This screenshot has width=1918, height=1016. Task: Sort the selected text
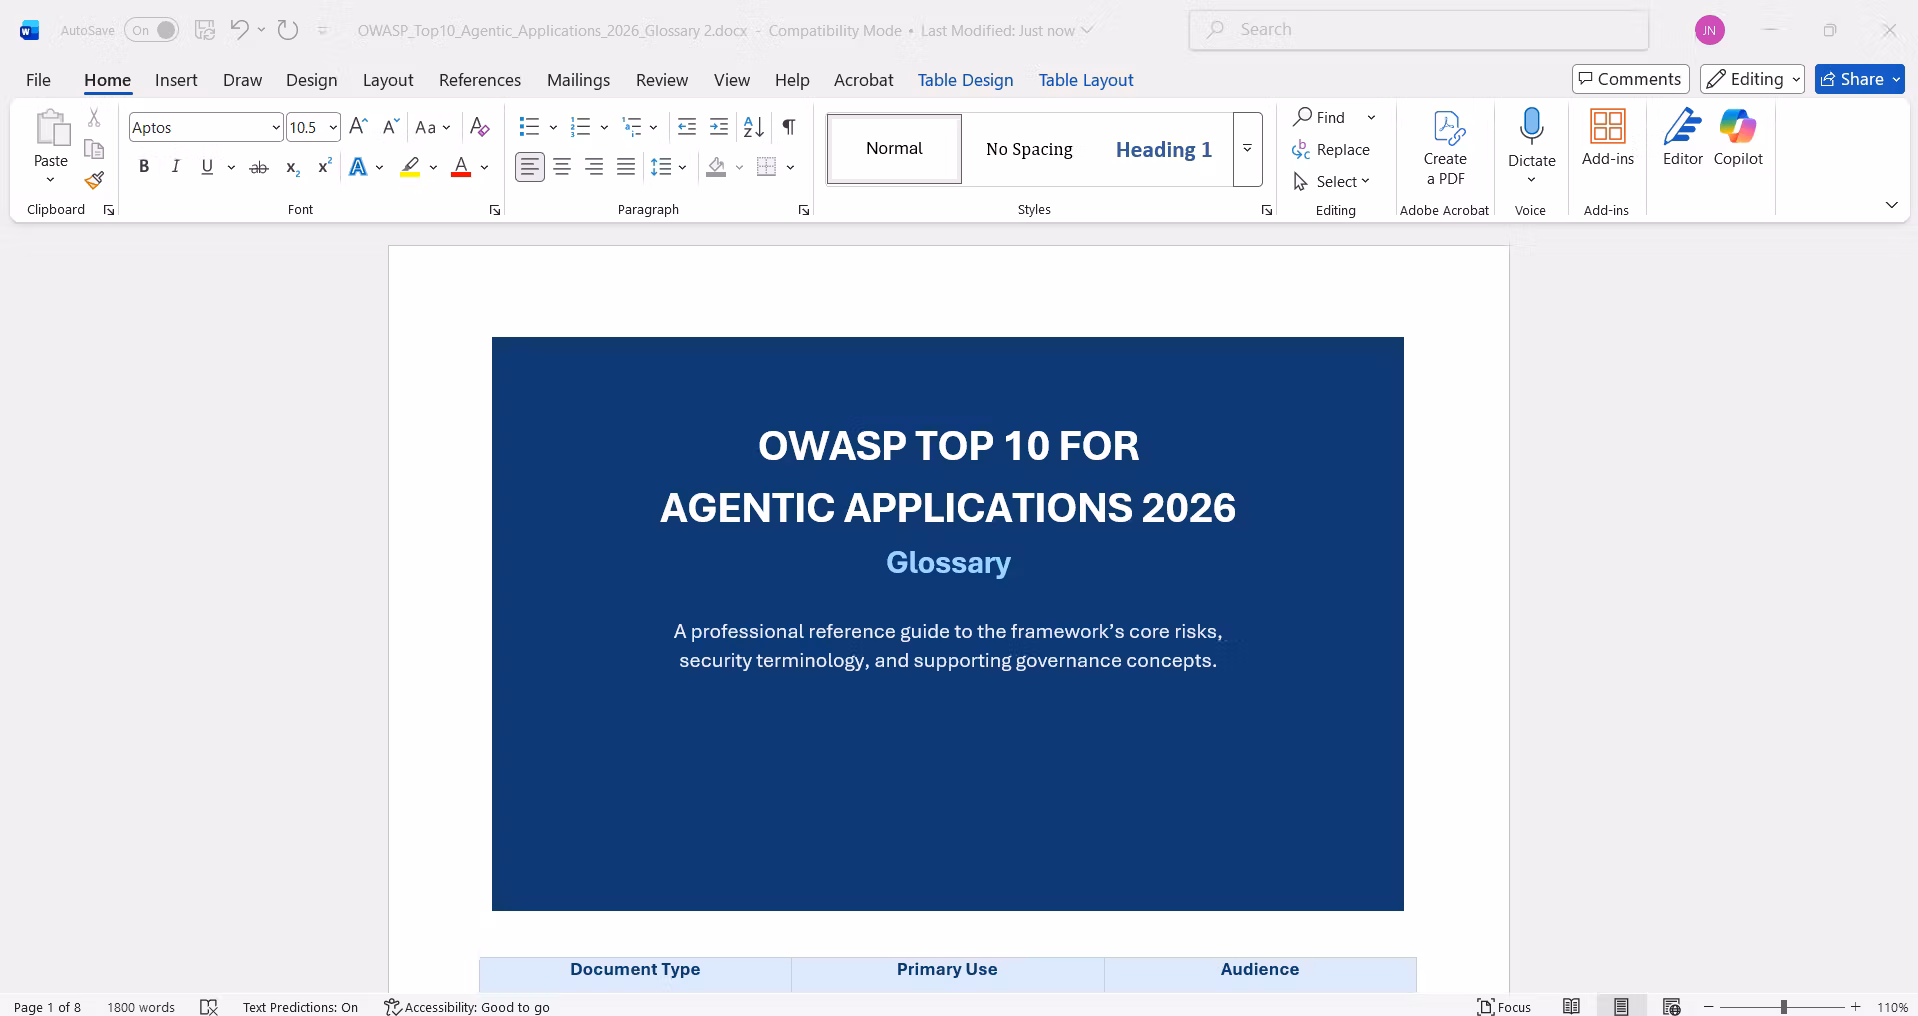click(754, 127)
